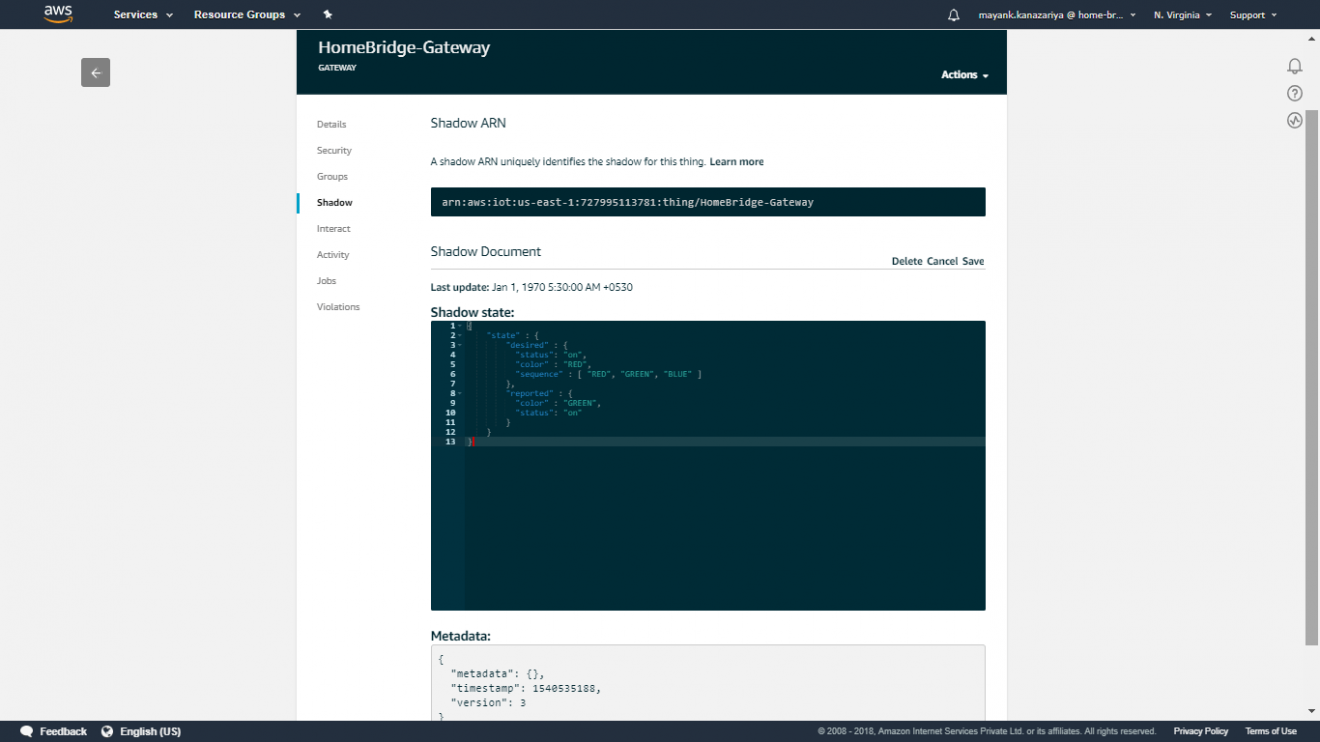Click the "version": 3 metadata line
Image resolution: width=1320 pixels, height=742 pixels.
click(488, 703)
